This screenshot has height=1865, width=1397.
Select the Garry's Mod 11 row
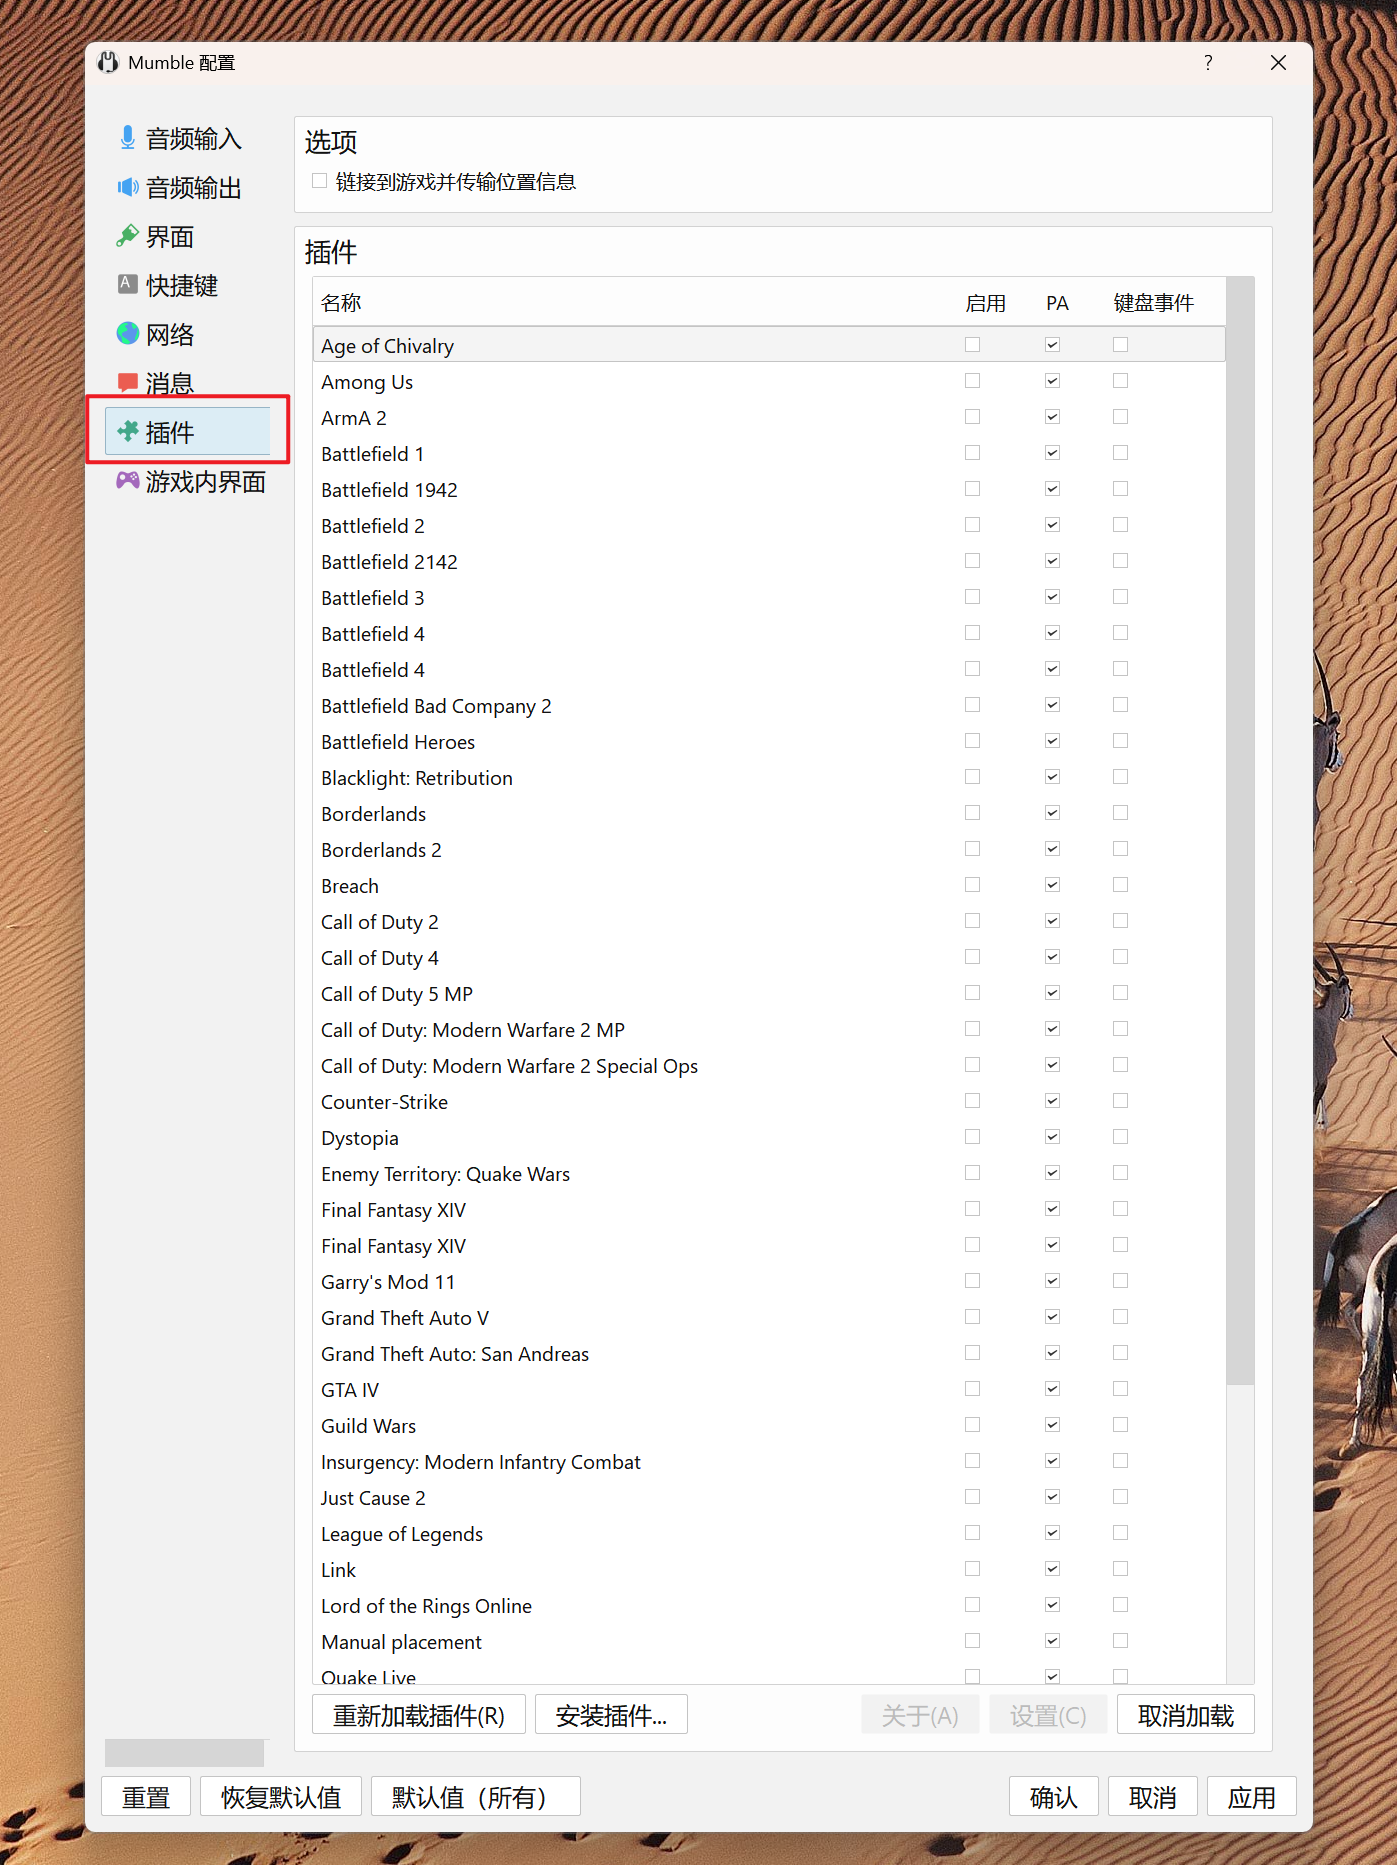[x=769, y=1282]
